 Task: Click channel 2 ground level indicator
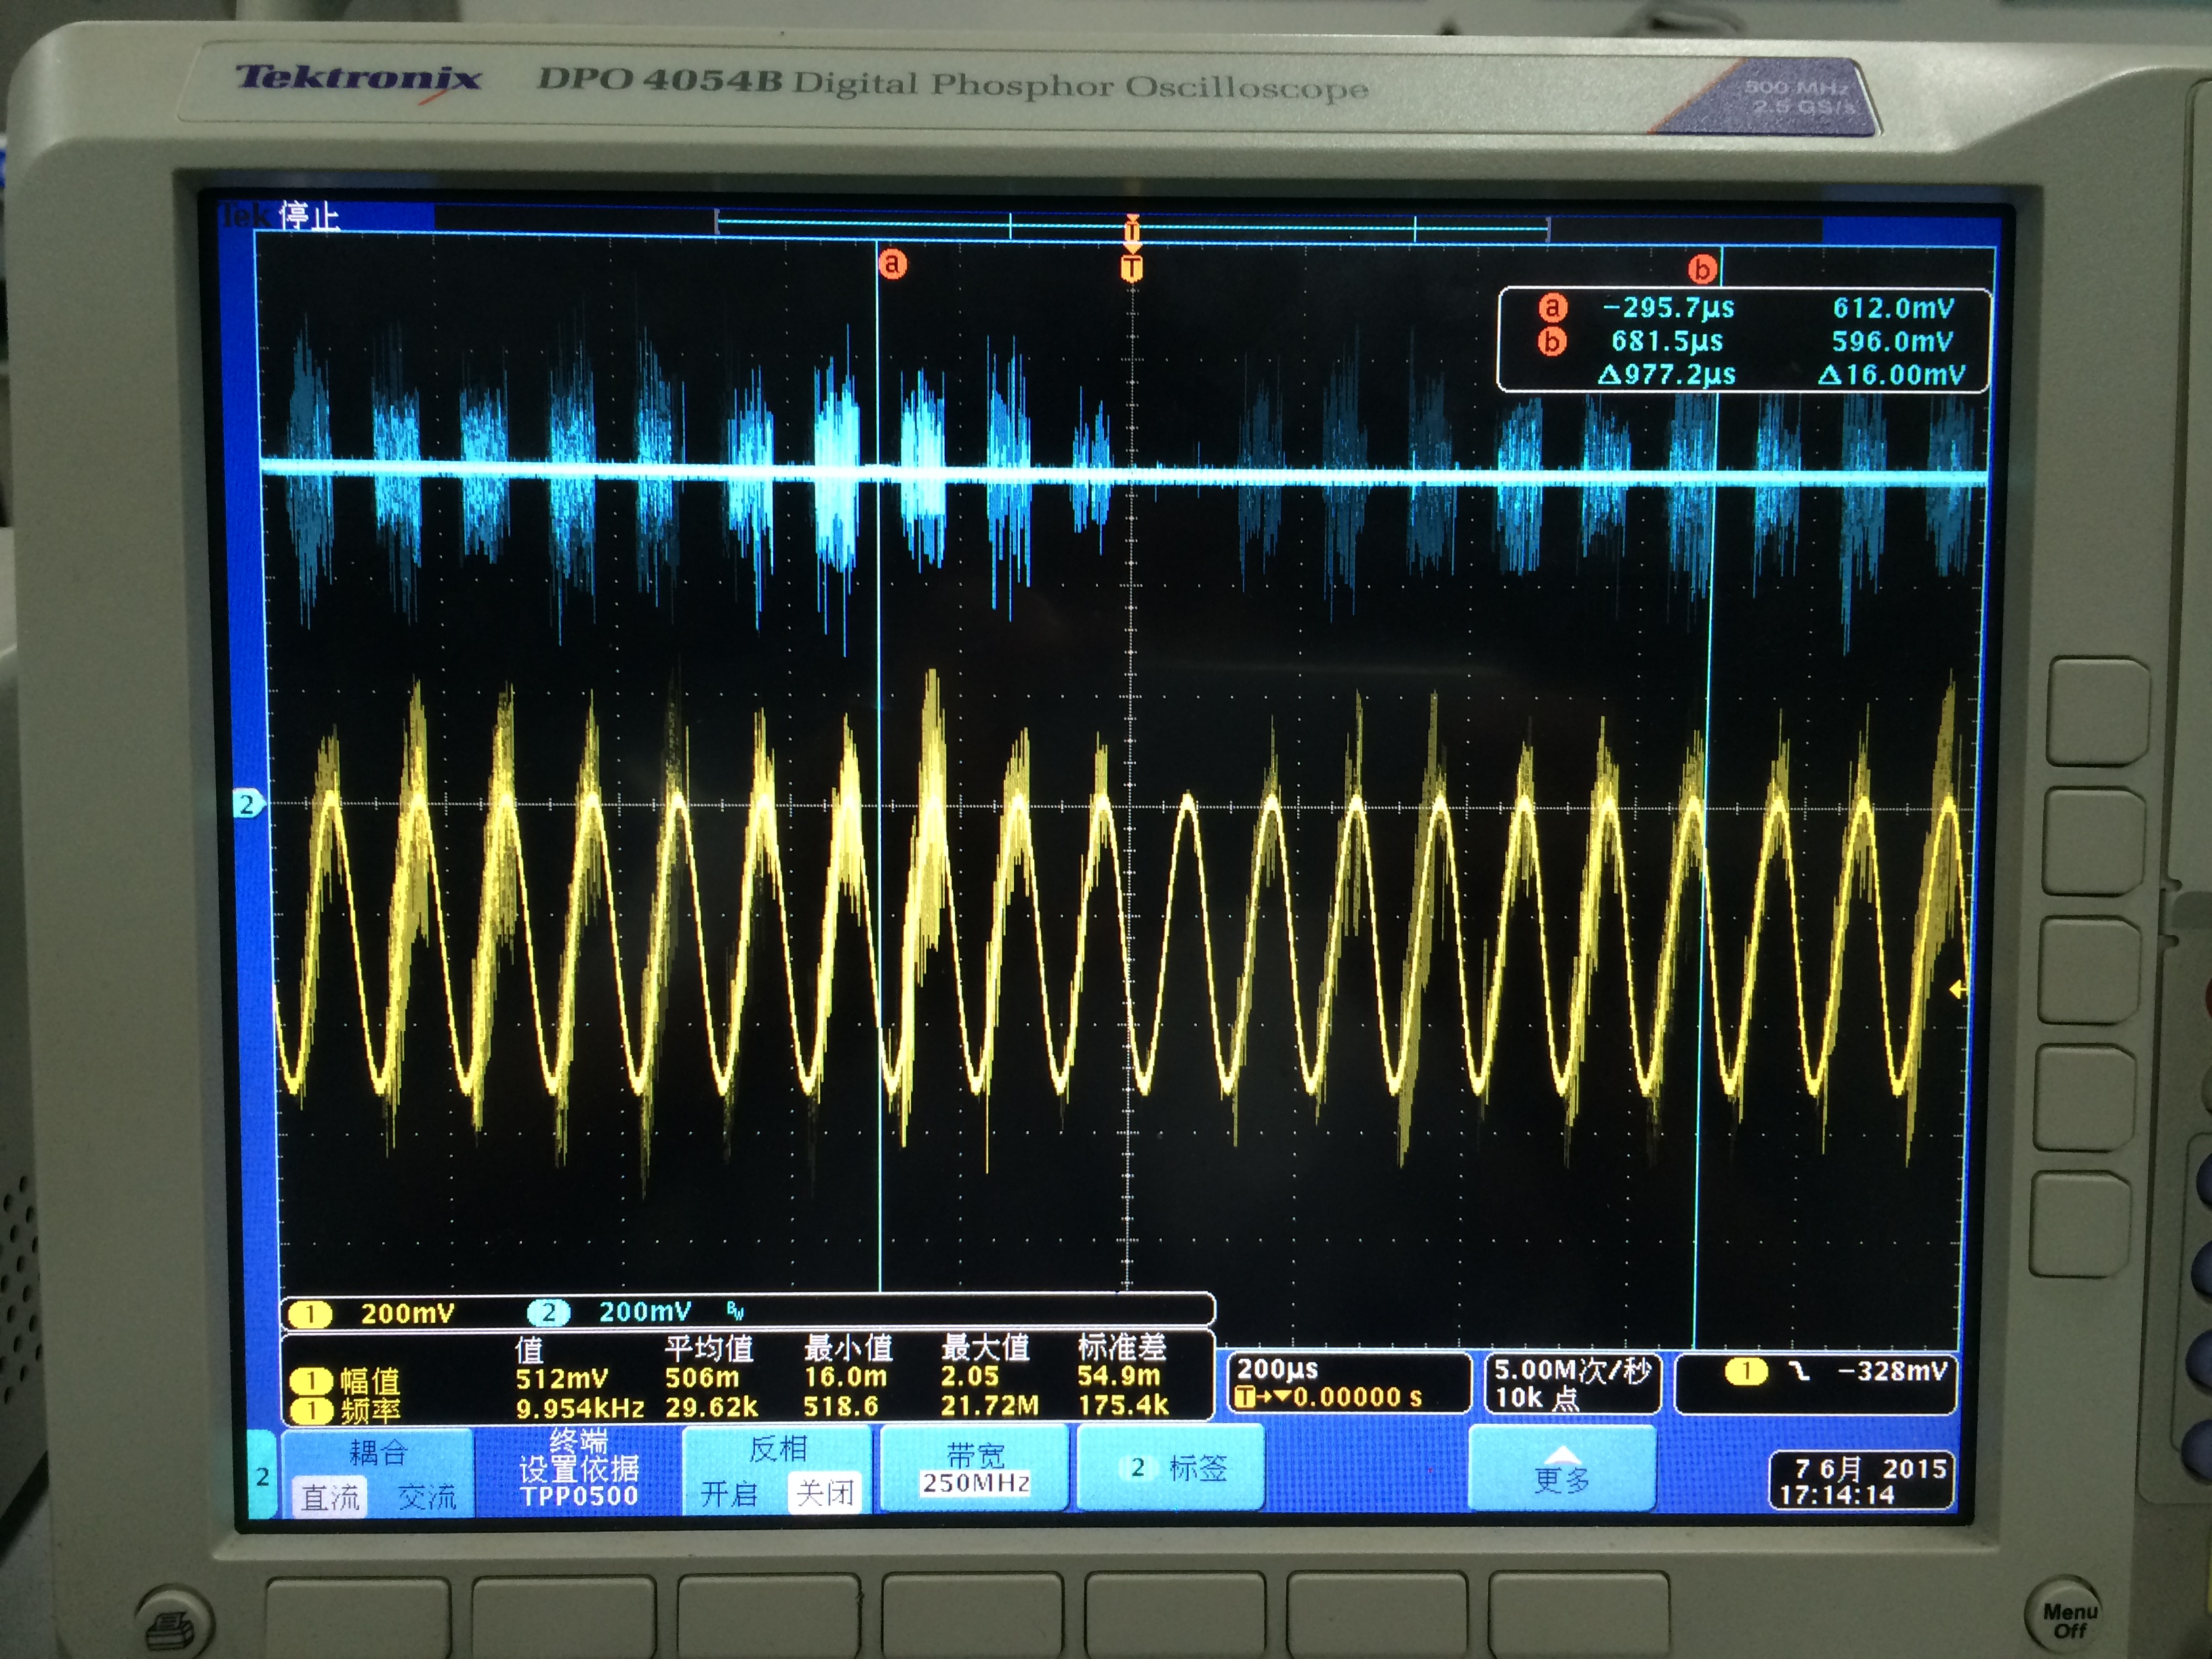(x=247, y=804)
